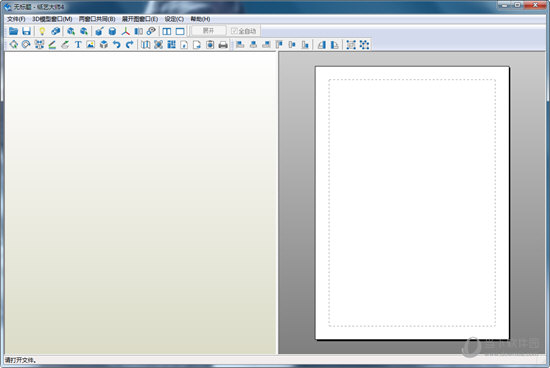
Task: Click the fold-lines icon after the redo arrow
Action: (145, 45)
